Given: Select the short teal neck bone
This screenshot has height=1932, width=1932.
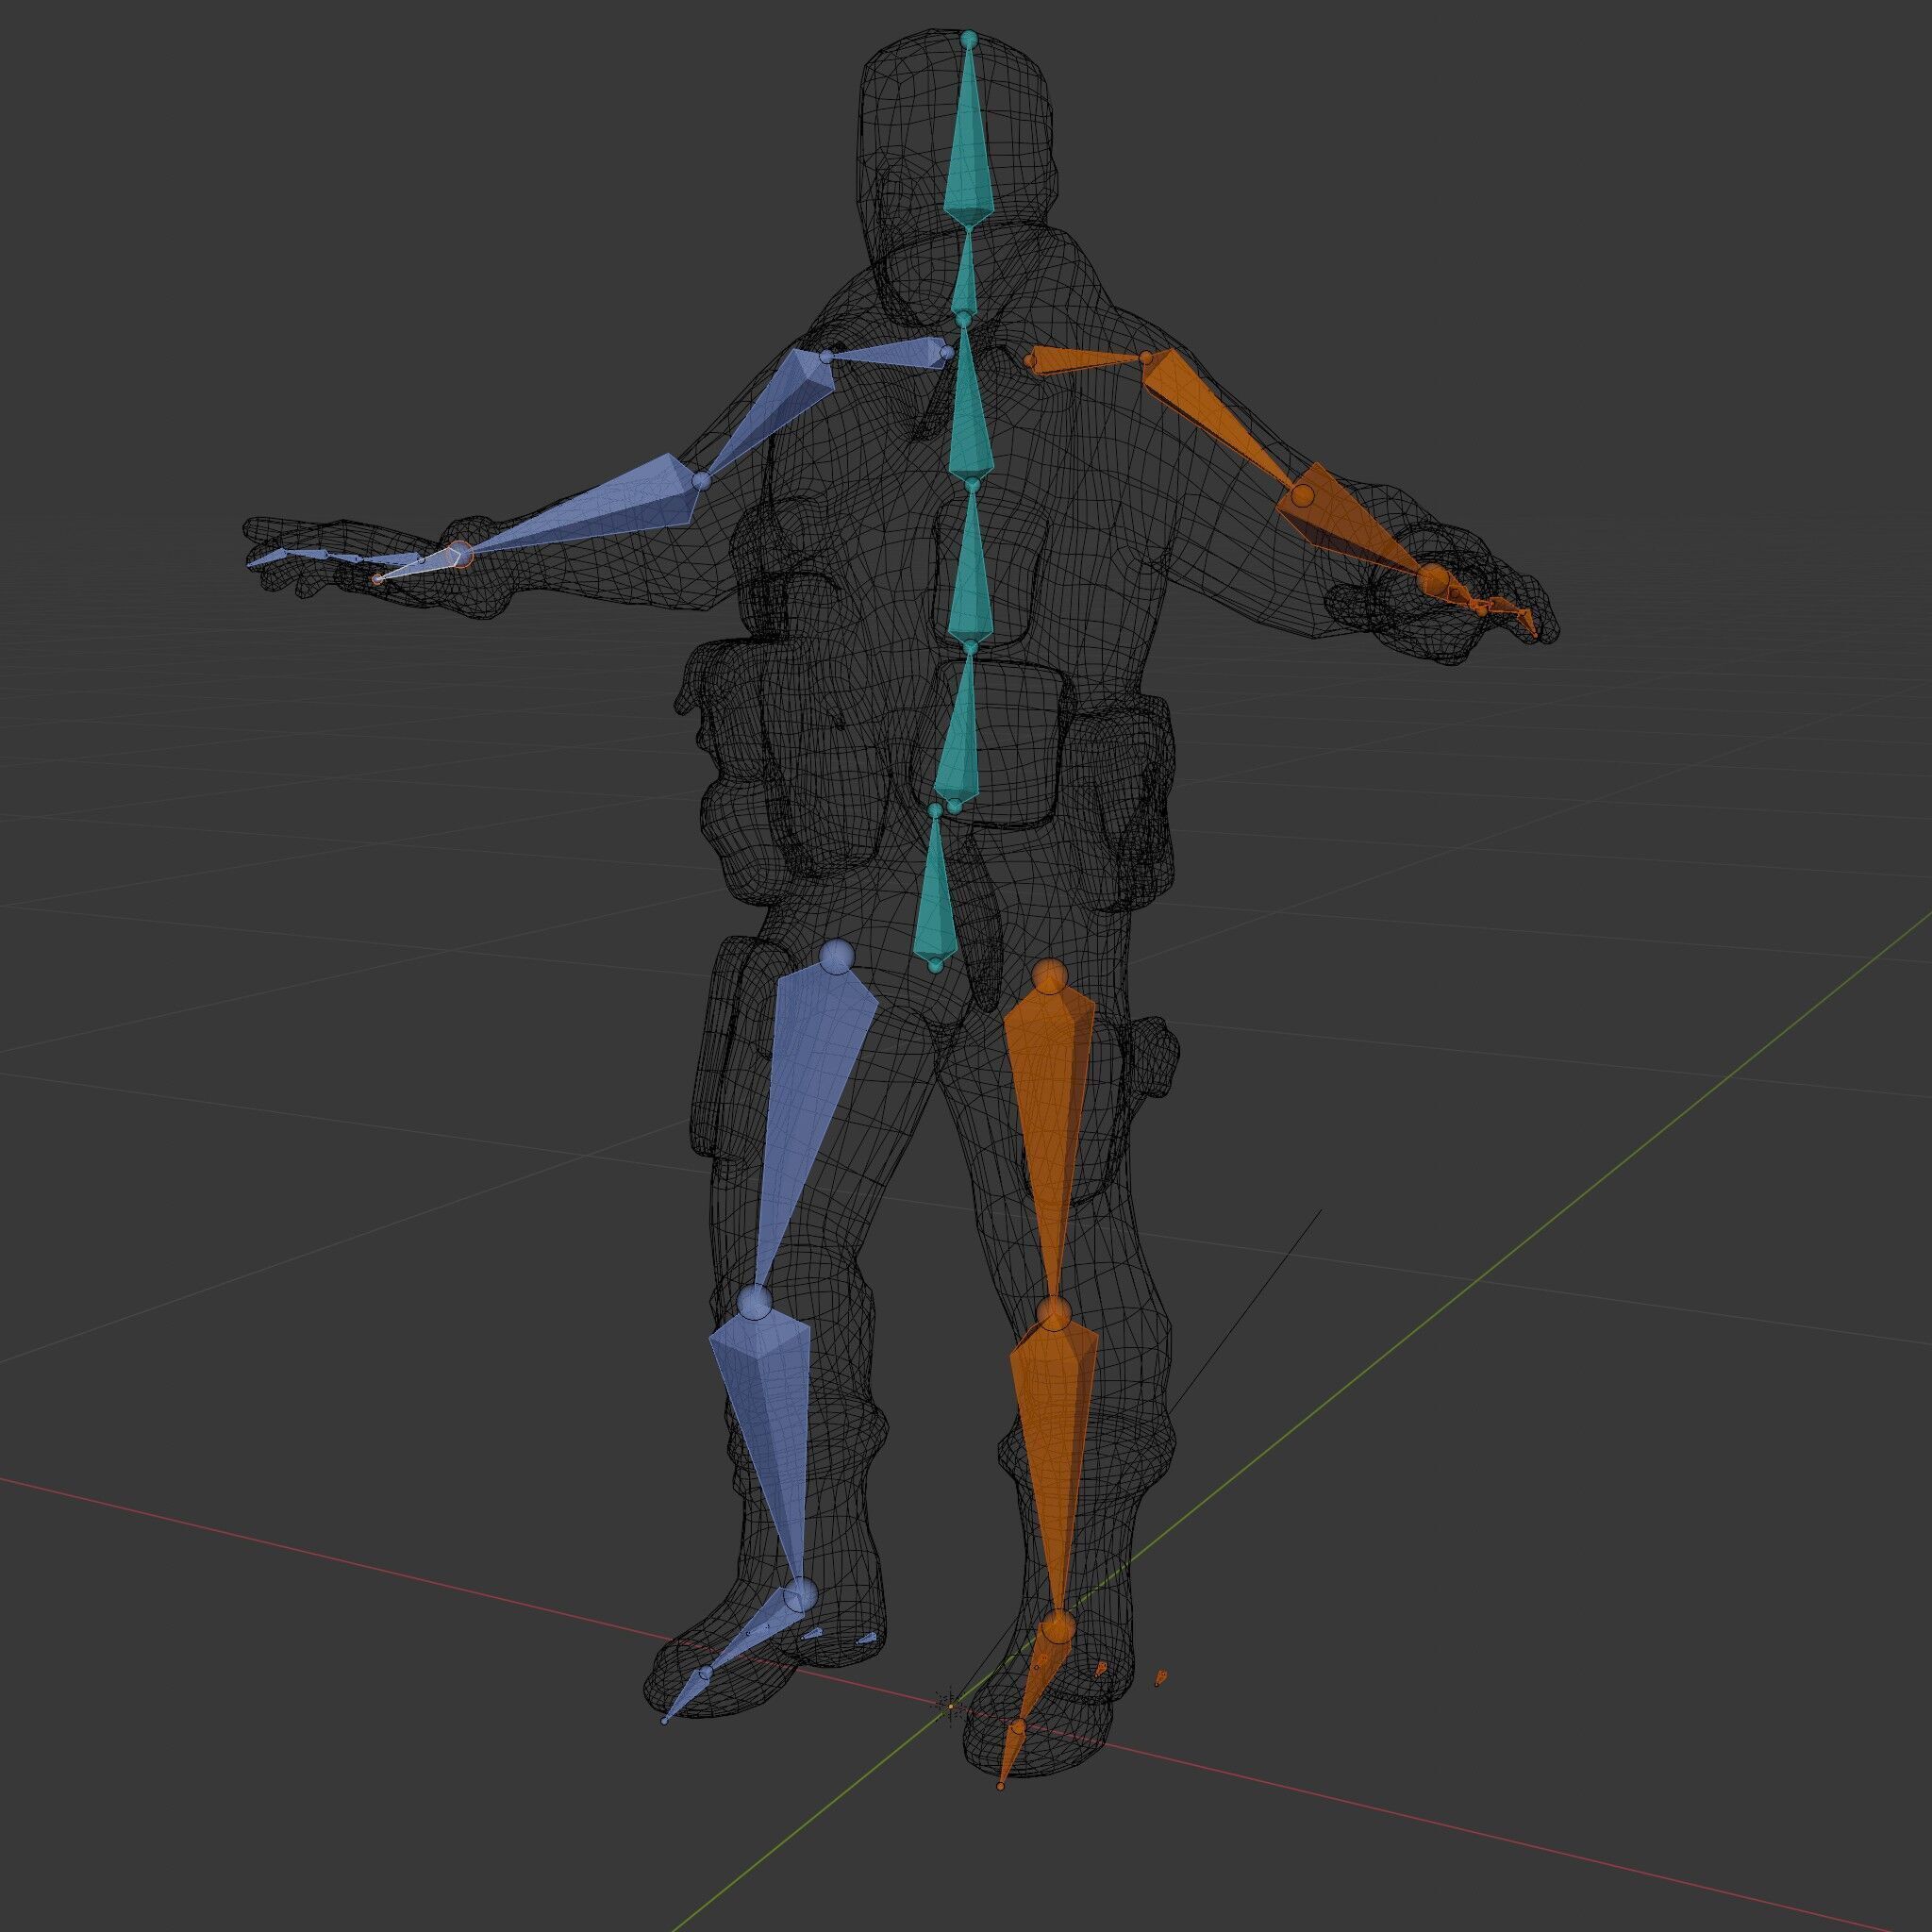Looking at the screenshot, I should point(964,275).
